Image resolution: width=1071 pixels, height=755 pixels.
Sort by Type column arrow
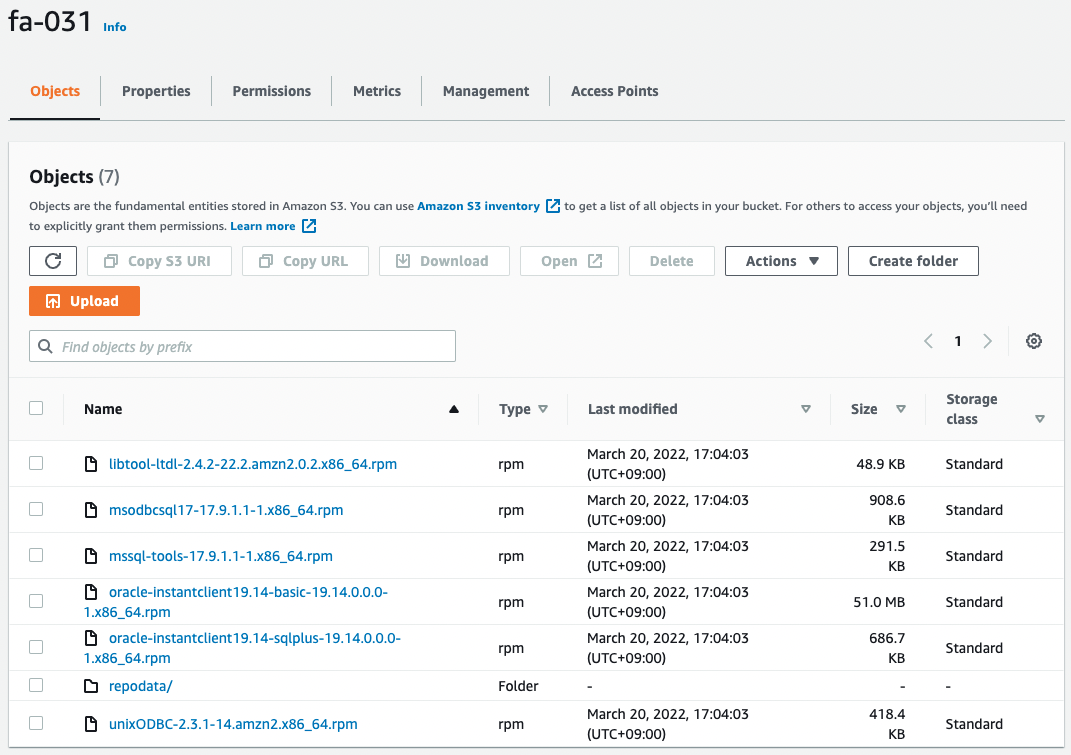click(543, 409)
